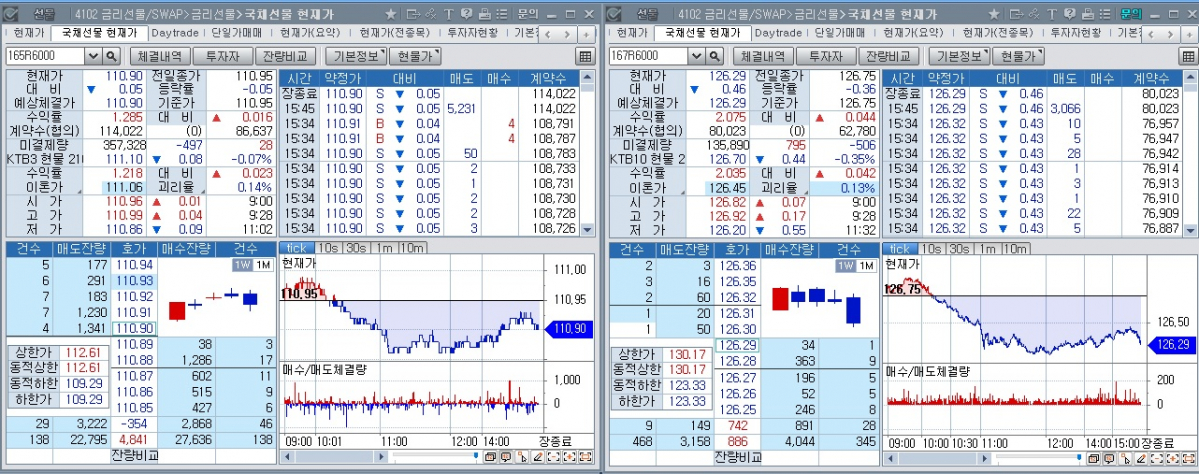The width and height of the screenshot is (1199, 474).
Task: Click symbol code field 167R6000
Action: 648,56
